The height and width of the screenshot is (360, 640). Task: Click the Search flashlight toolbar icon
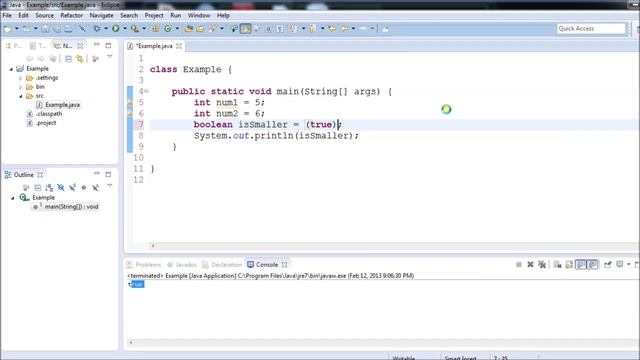(212, 29)
